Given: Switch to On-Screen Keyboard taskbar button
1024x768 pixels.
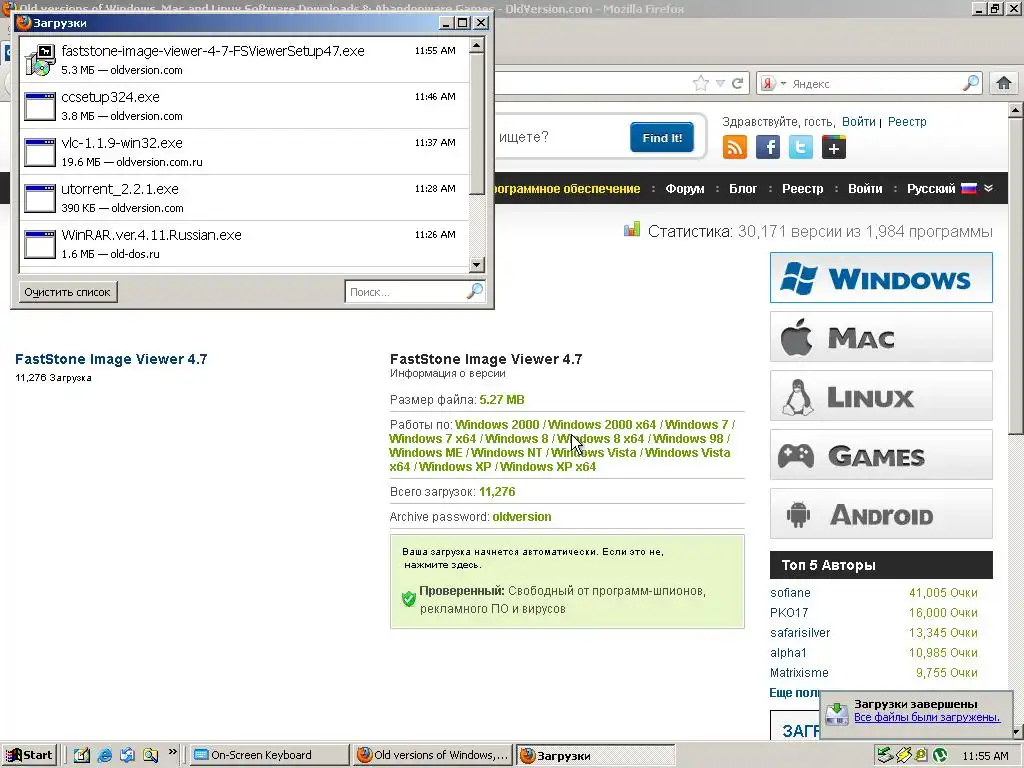Looking at the screenshot, I should pyautogui.click(x=270, y=755).
